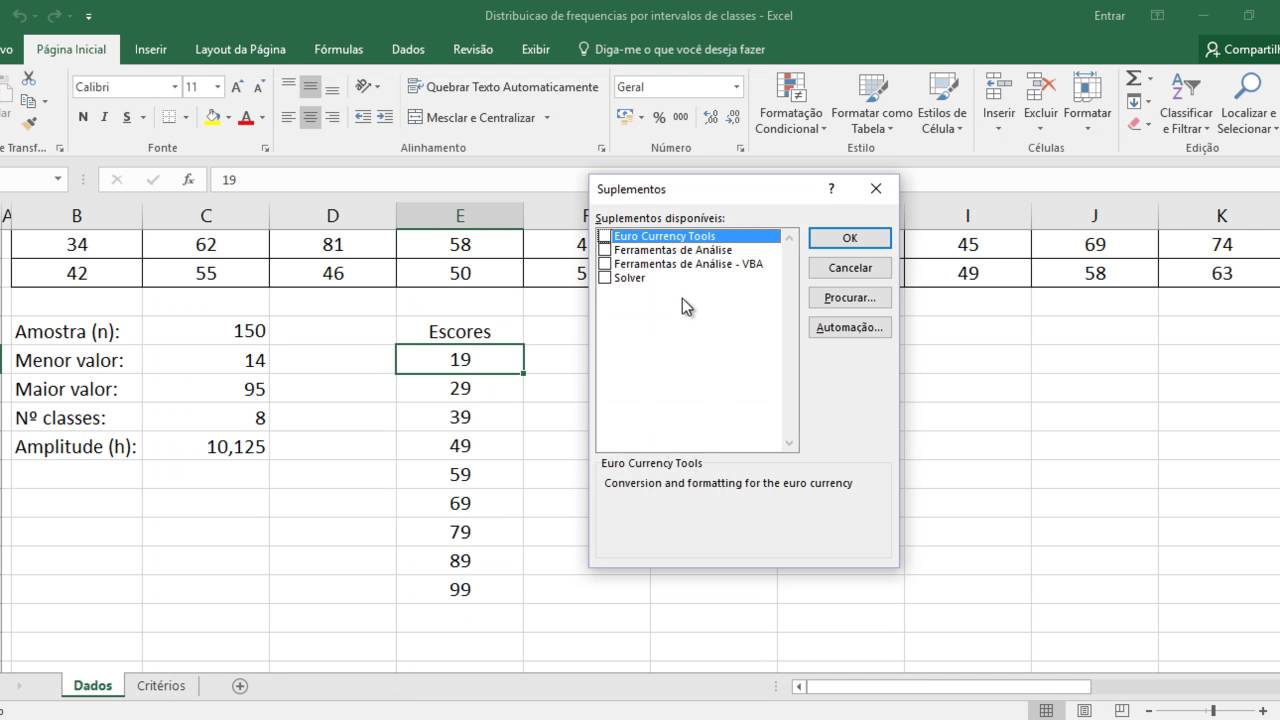Viewport: 1280px width, 720px height.
Task: Click the Fill down icon
Action: pos(1133,101)
